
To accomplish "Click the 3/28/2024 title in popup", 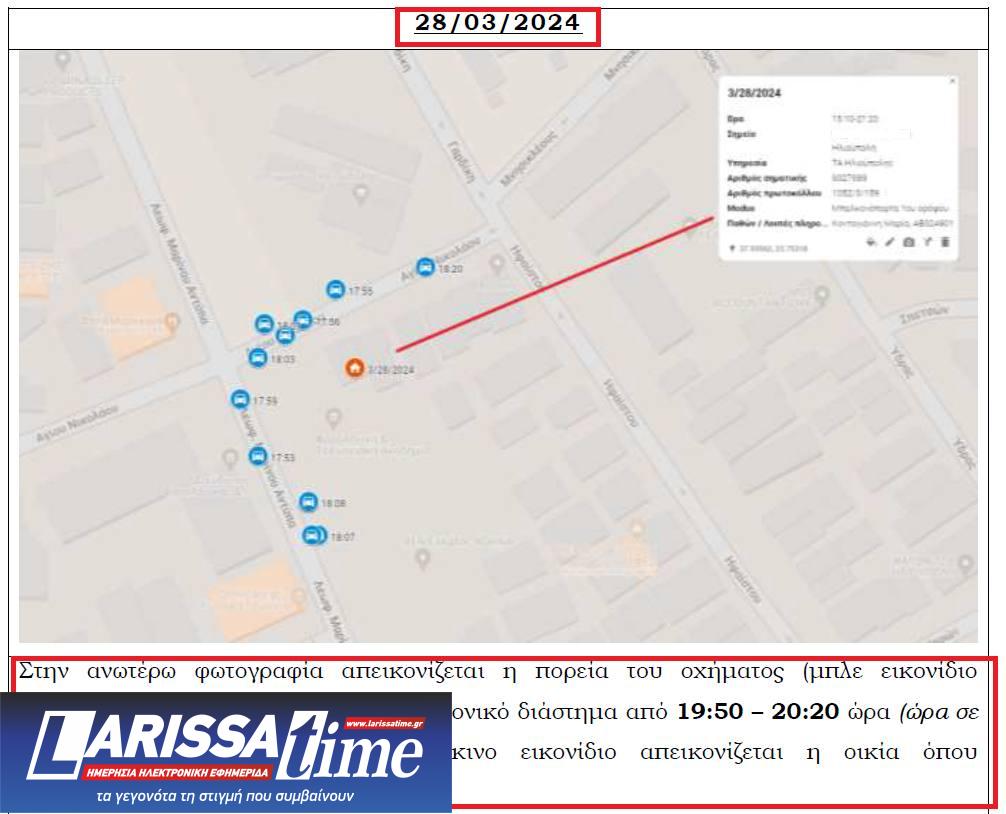I will coord(754,93).
